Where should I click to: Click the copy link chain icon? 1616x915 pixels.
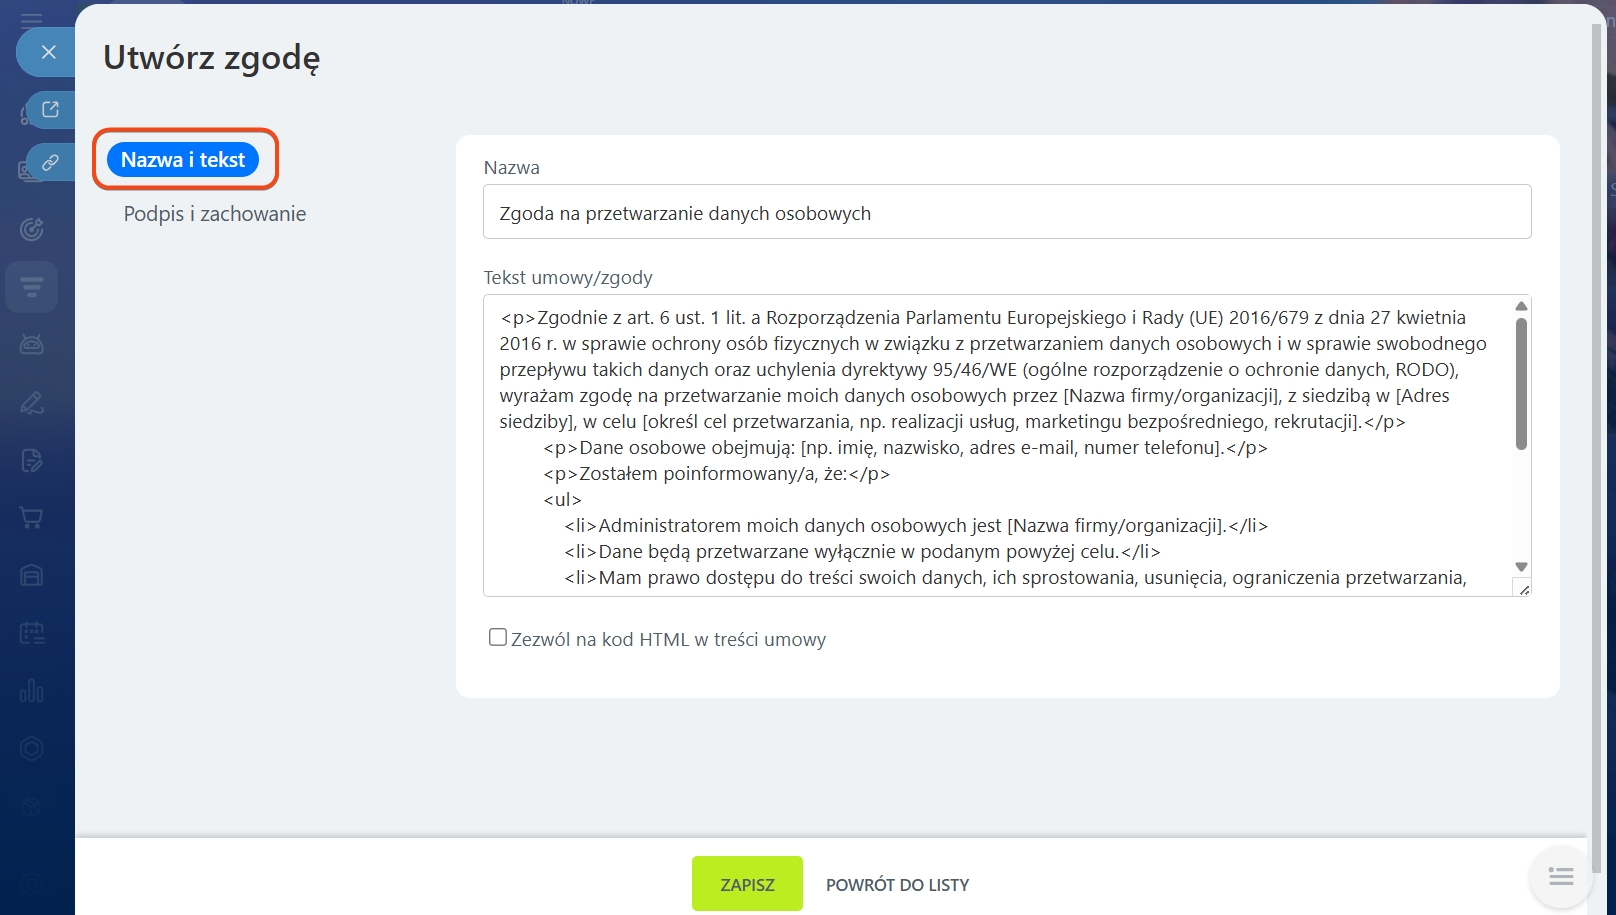[x=50, y=162]
